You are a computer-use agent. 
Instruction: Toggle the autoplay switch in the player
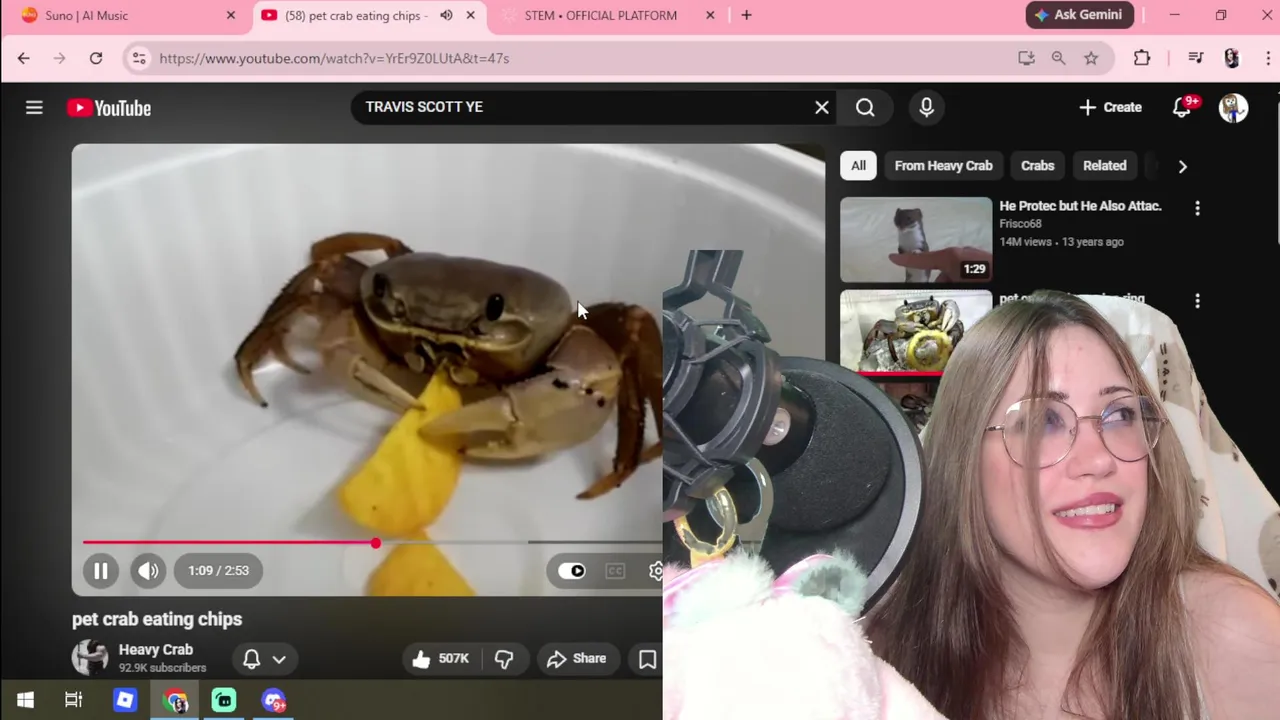572,570
